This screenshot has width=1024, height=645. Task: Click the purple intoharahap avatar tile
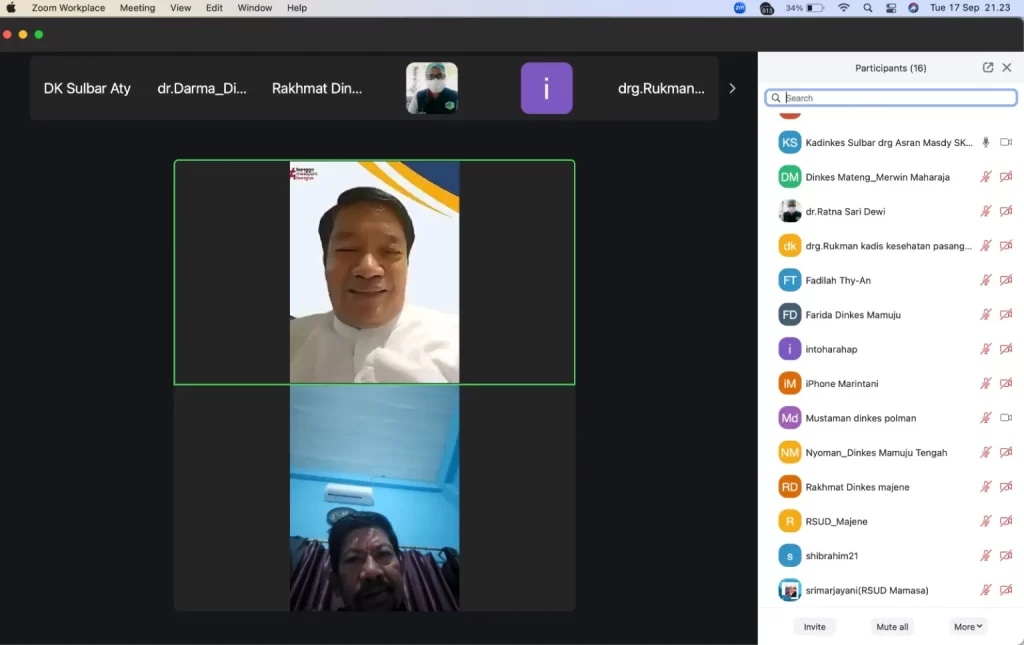coord(547,88)
